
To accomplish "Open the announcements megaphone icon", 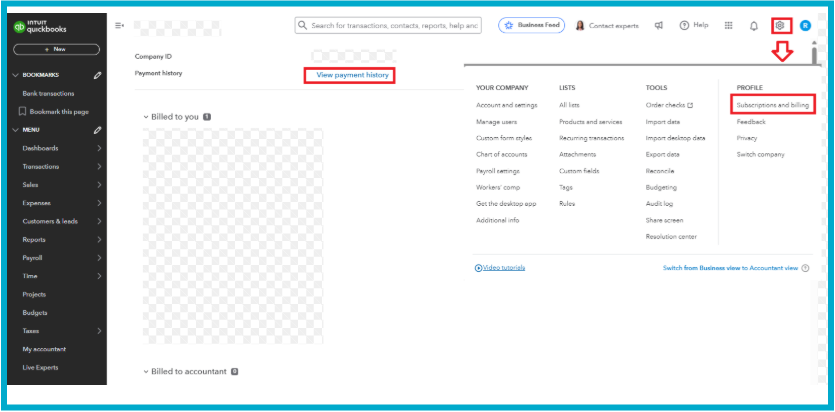I will [x=659, y=26].
